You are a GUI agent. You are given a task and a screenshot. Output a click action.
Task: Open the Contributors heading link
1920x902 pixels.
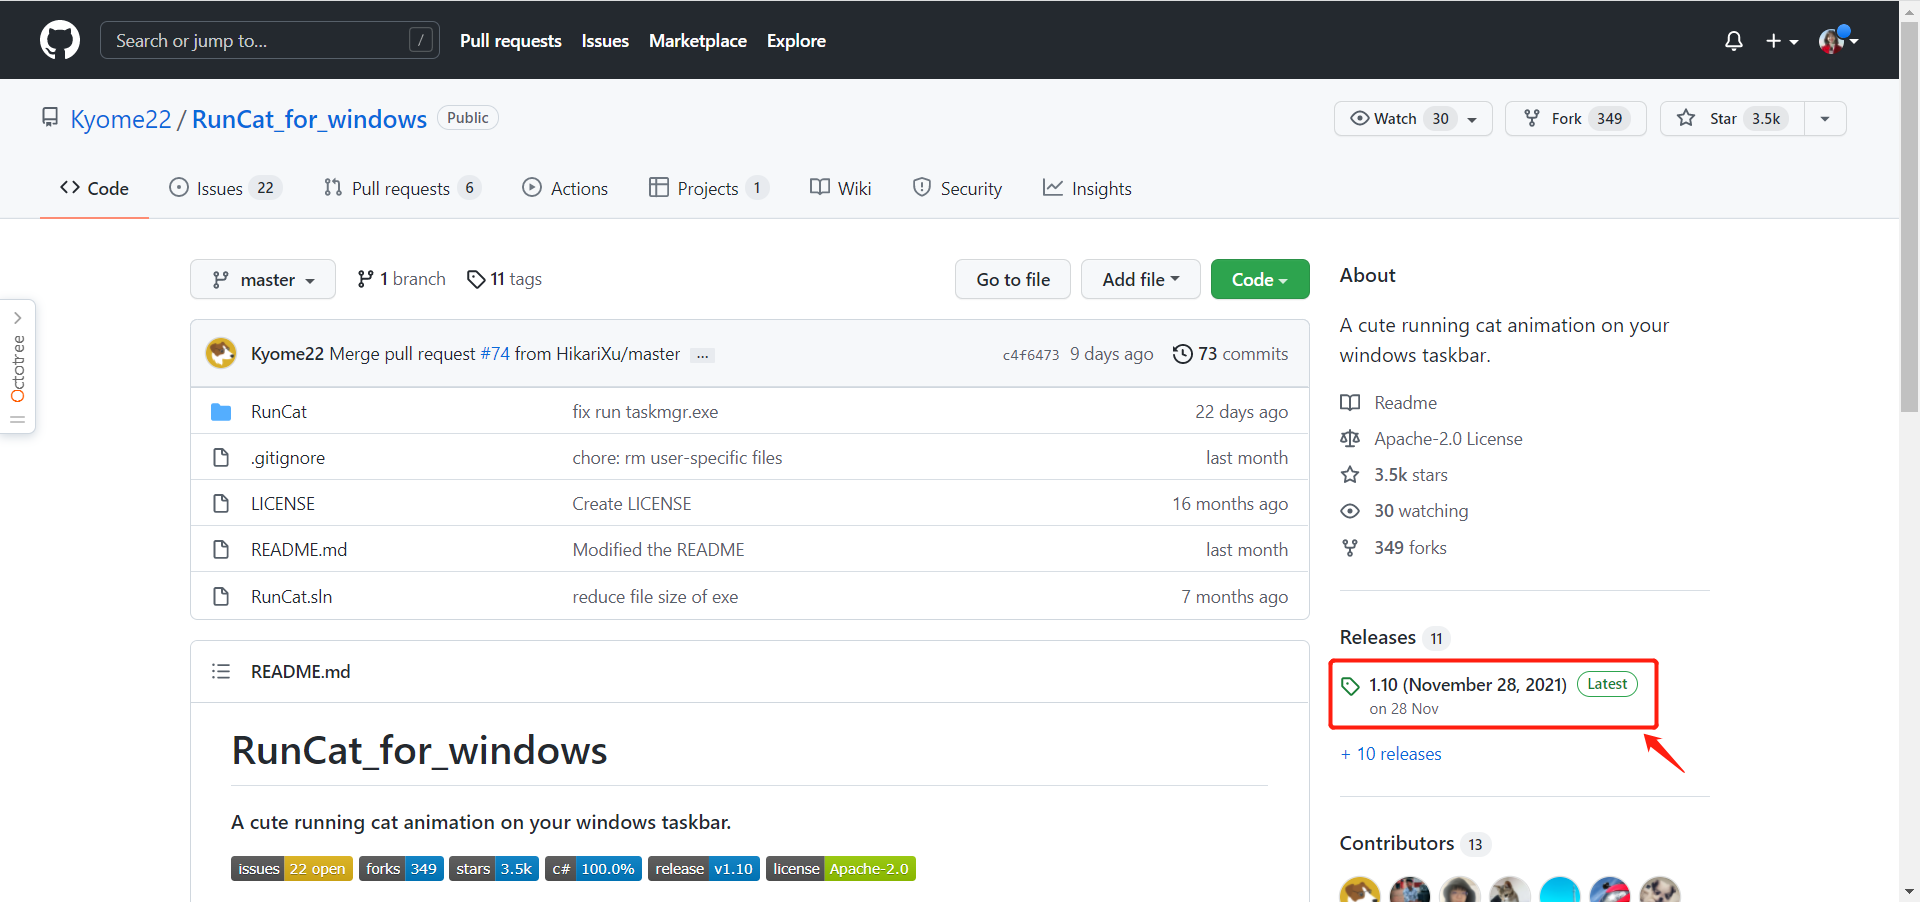coord(1414,844)
